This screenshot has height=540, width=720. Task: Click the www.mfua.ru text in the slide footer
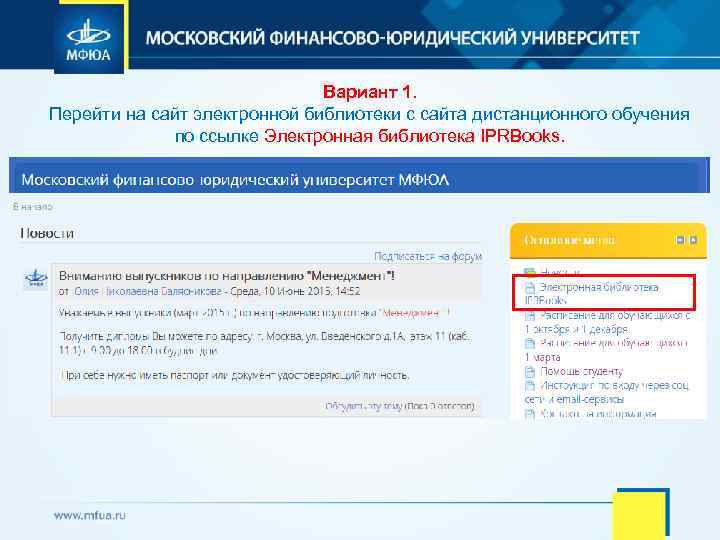(89, 515)
